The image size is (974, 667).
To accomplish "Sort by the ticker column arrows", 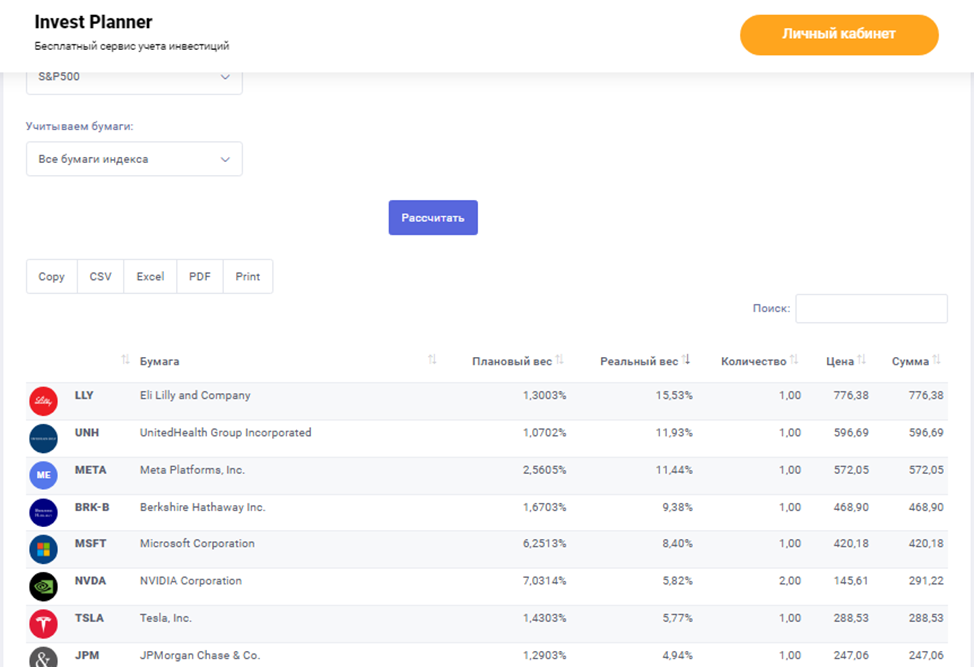I will click(125, 360).
